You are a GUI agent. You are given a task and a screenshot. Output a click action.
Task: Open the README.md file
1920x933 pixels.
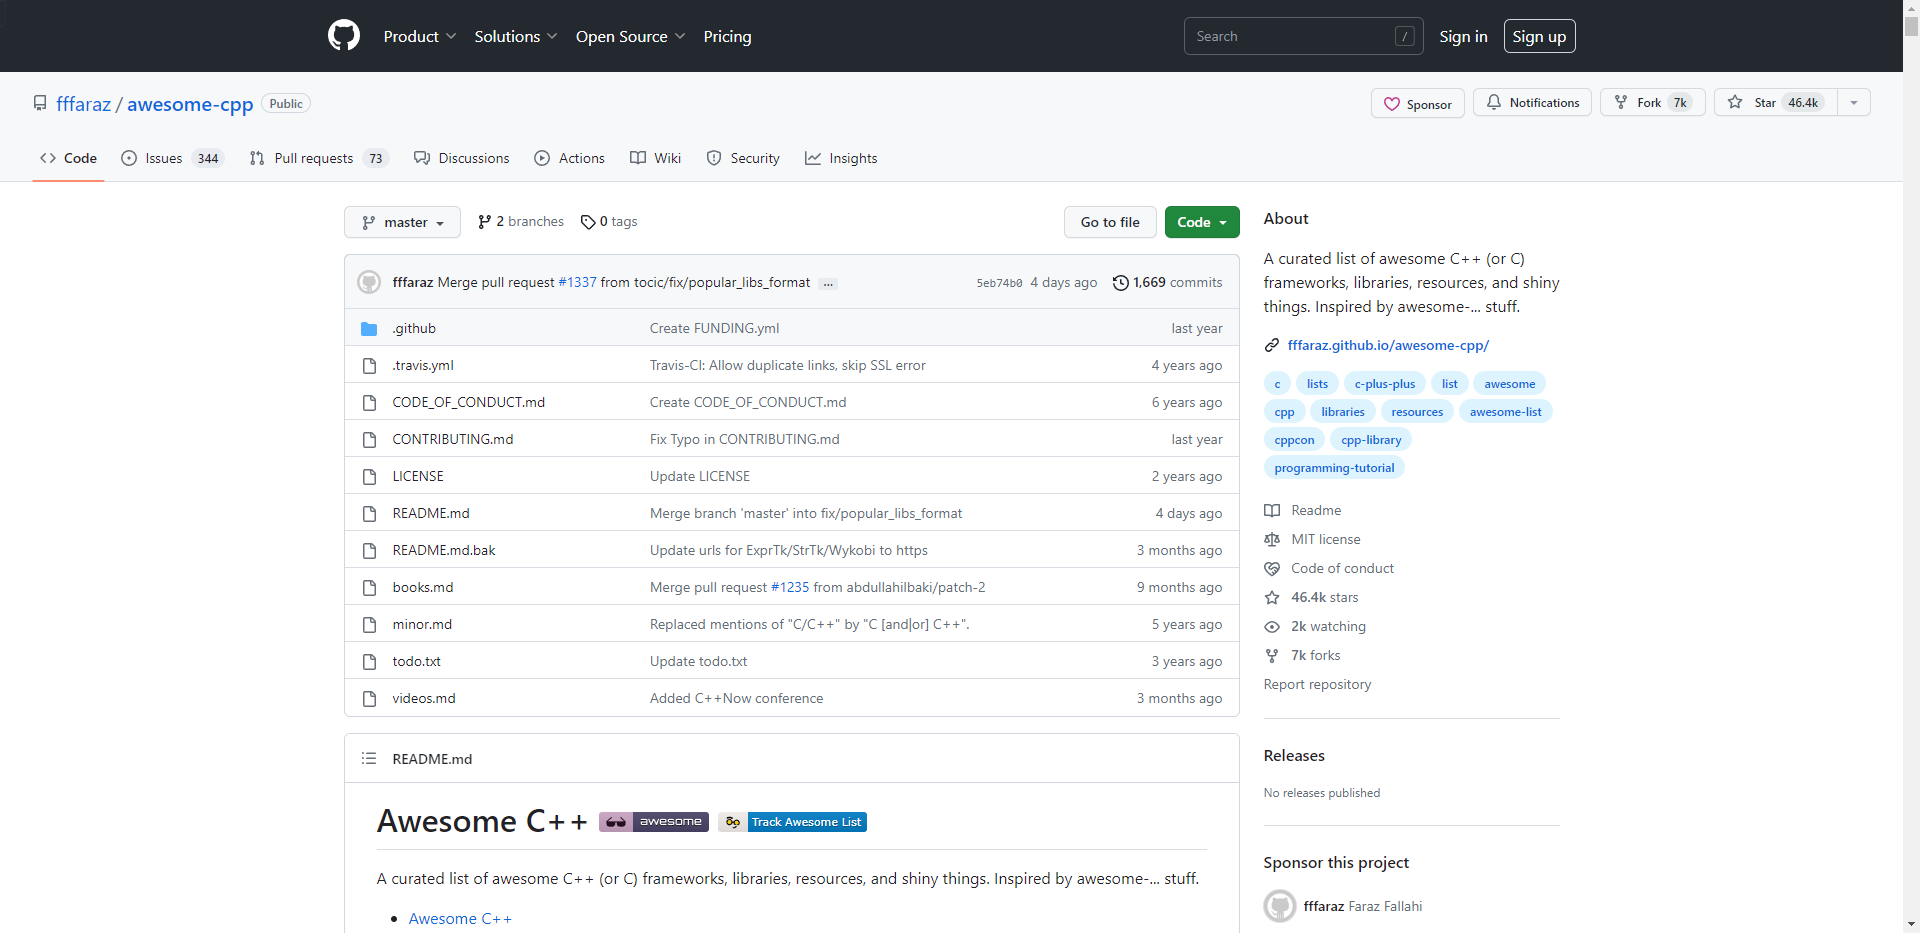pyautogui.click(x=431, y=514)
